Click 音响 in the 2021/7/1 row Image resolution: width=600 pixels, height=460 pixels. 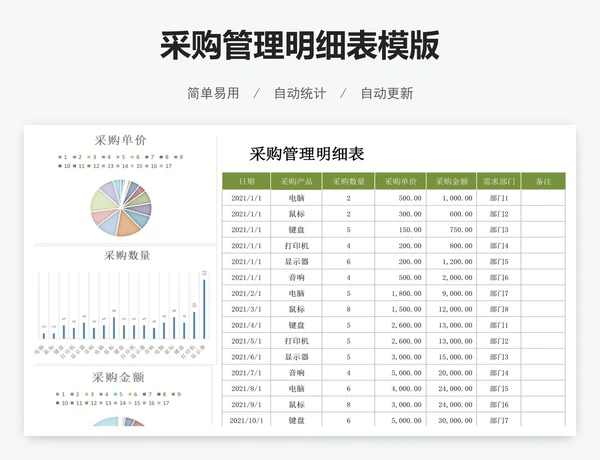click(297, 373)
